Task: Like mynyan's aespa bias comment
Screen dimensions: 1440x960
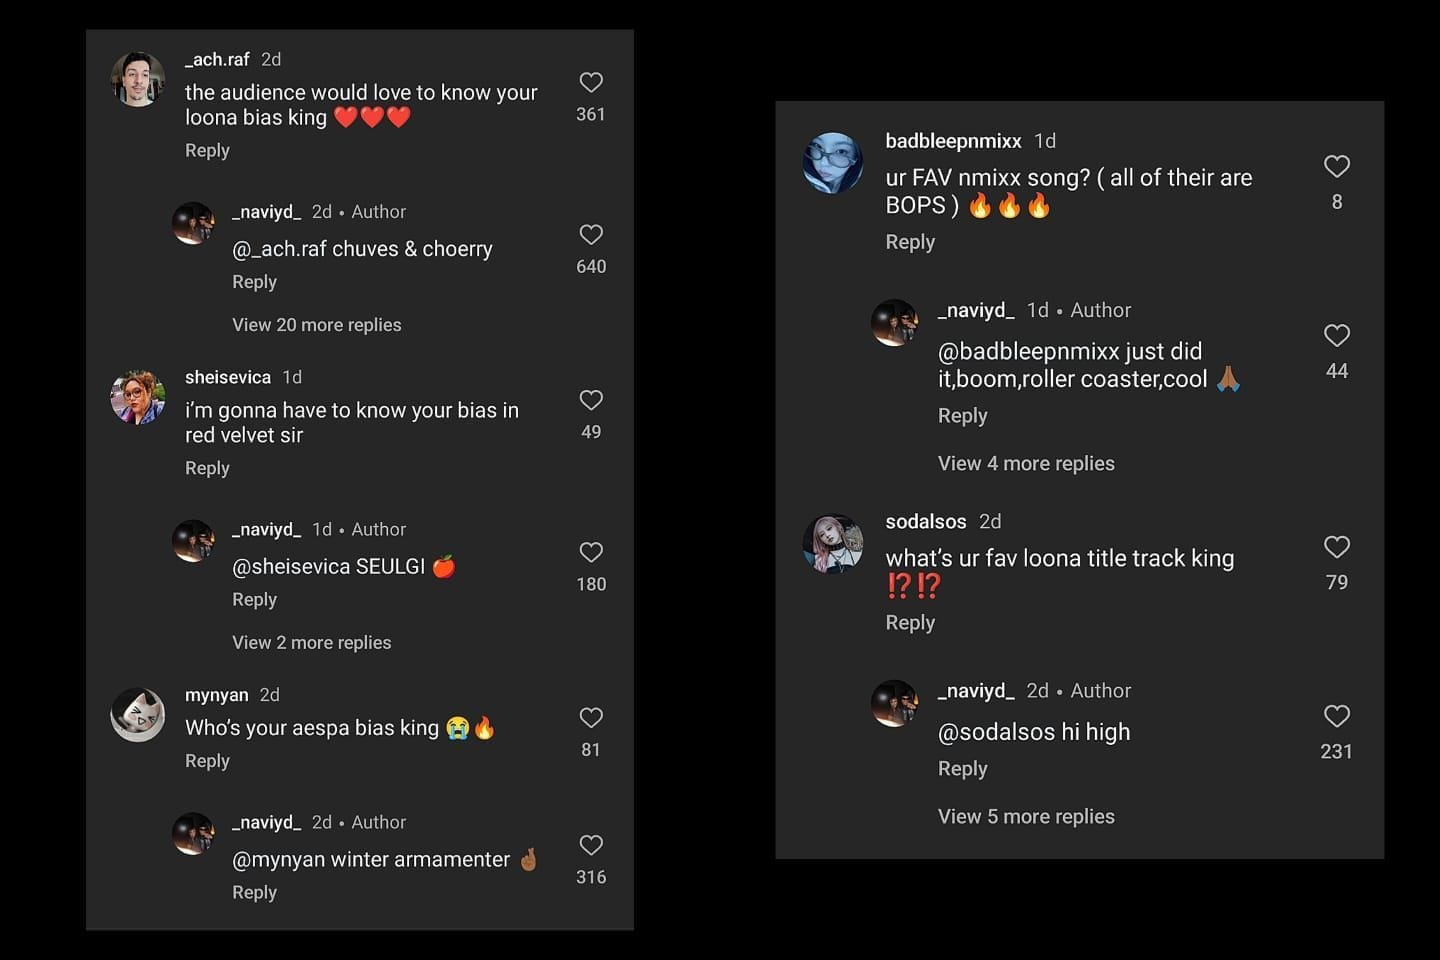Action: pos(591,717)
